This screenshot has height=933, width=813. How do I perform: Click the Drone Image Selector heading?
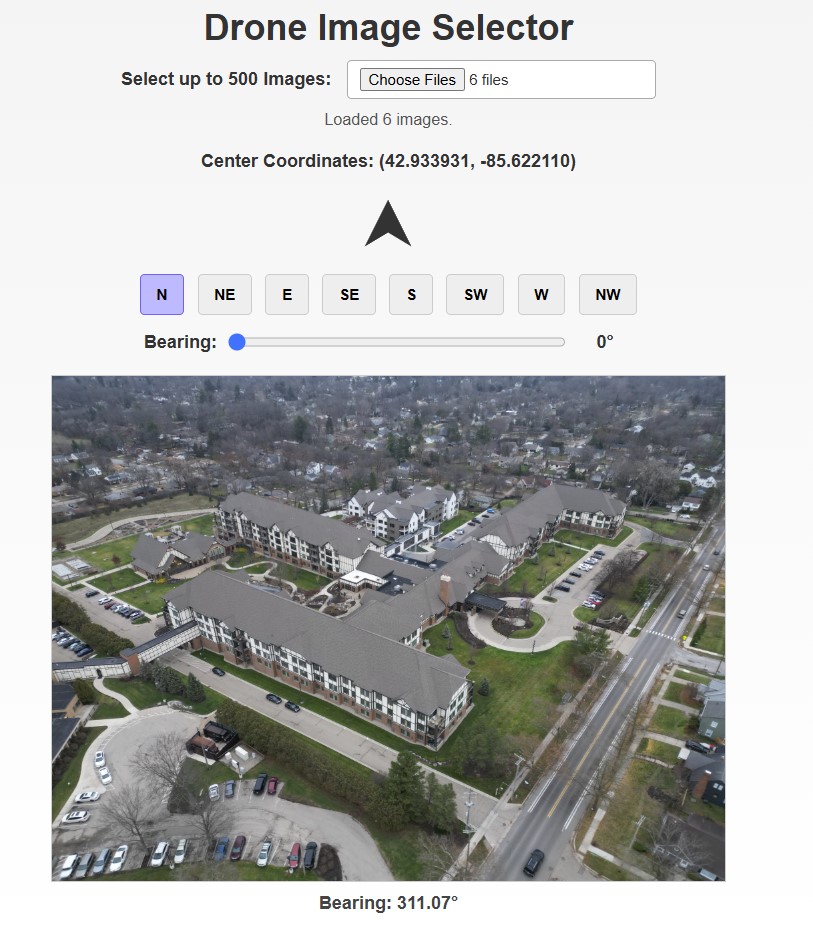pyautogui.click(x=389, y=27)
